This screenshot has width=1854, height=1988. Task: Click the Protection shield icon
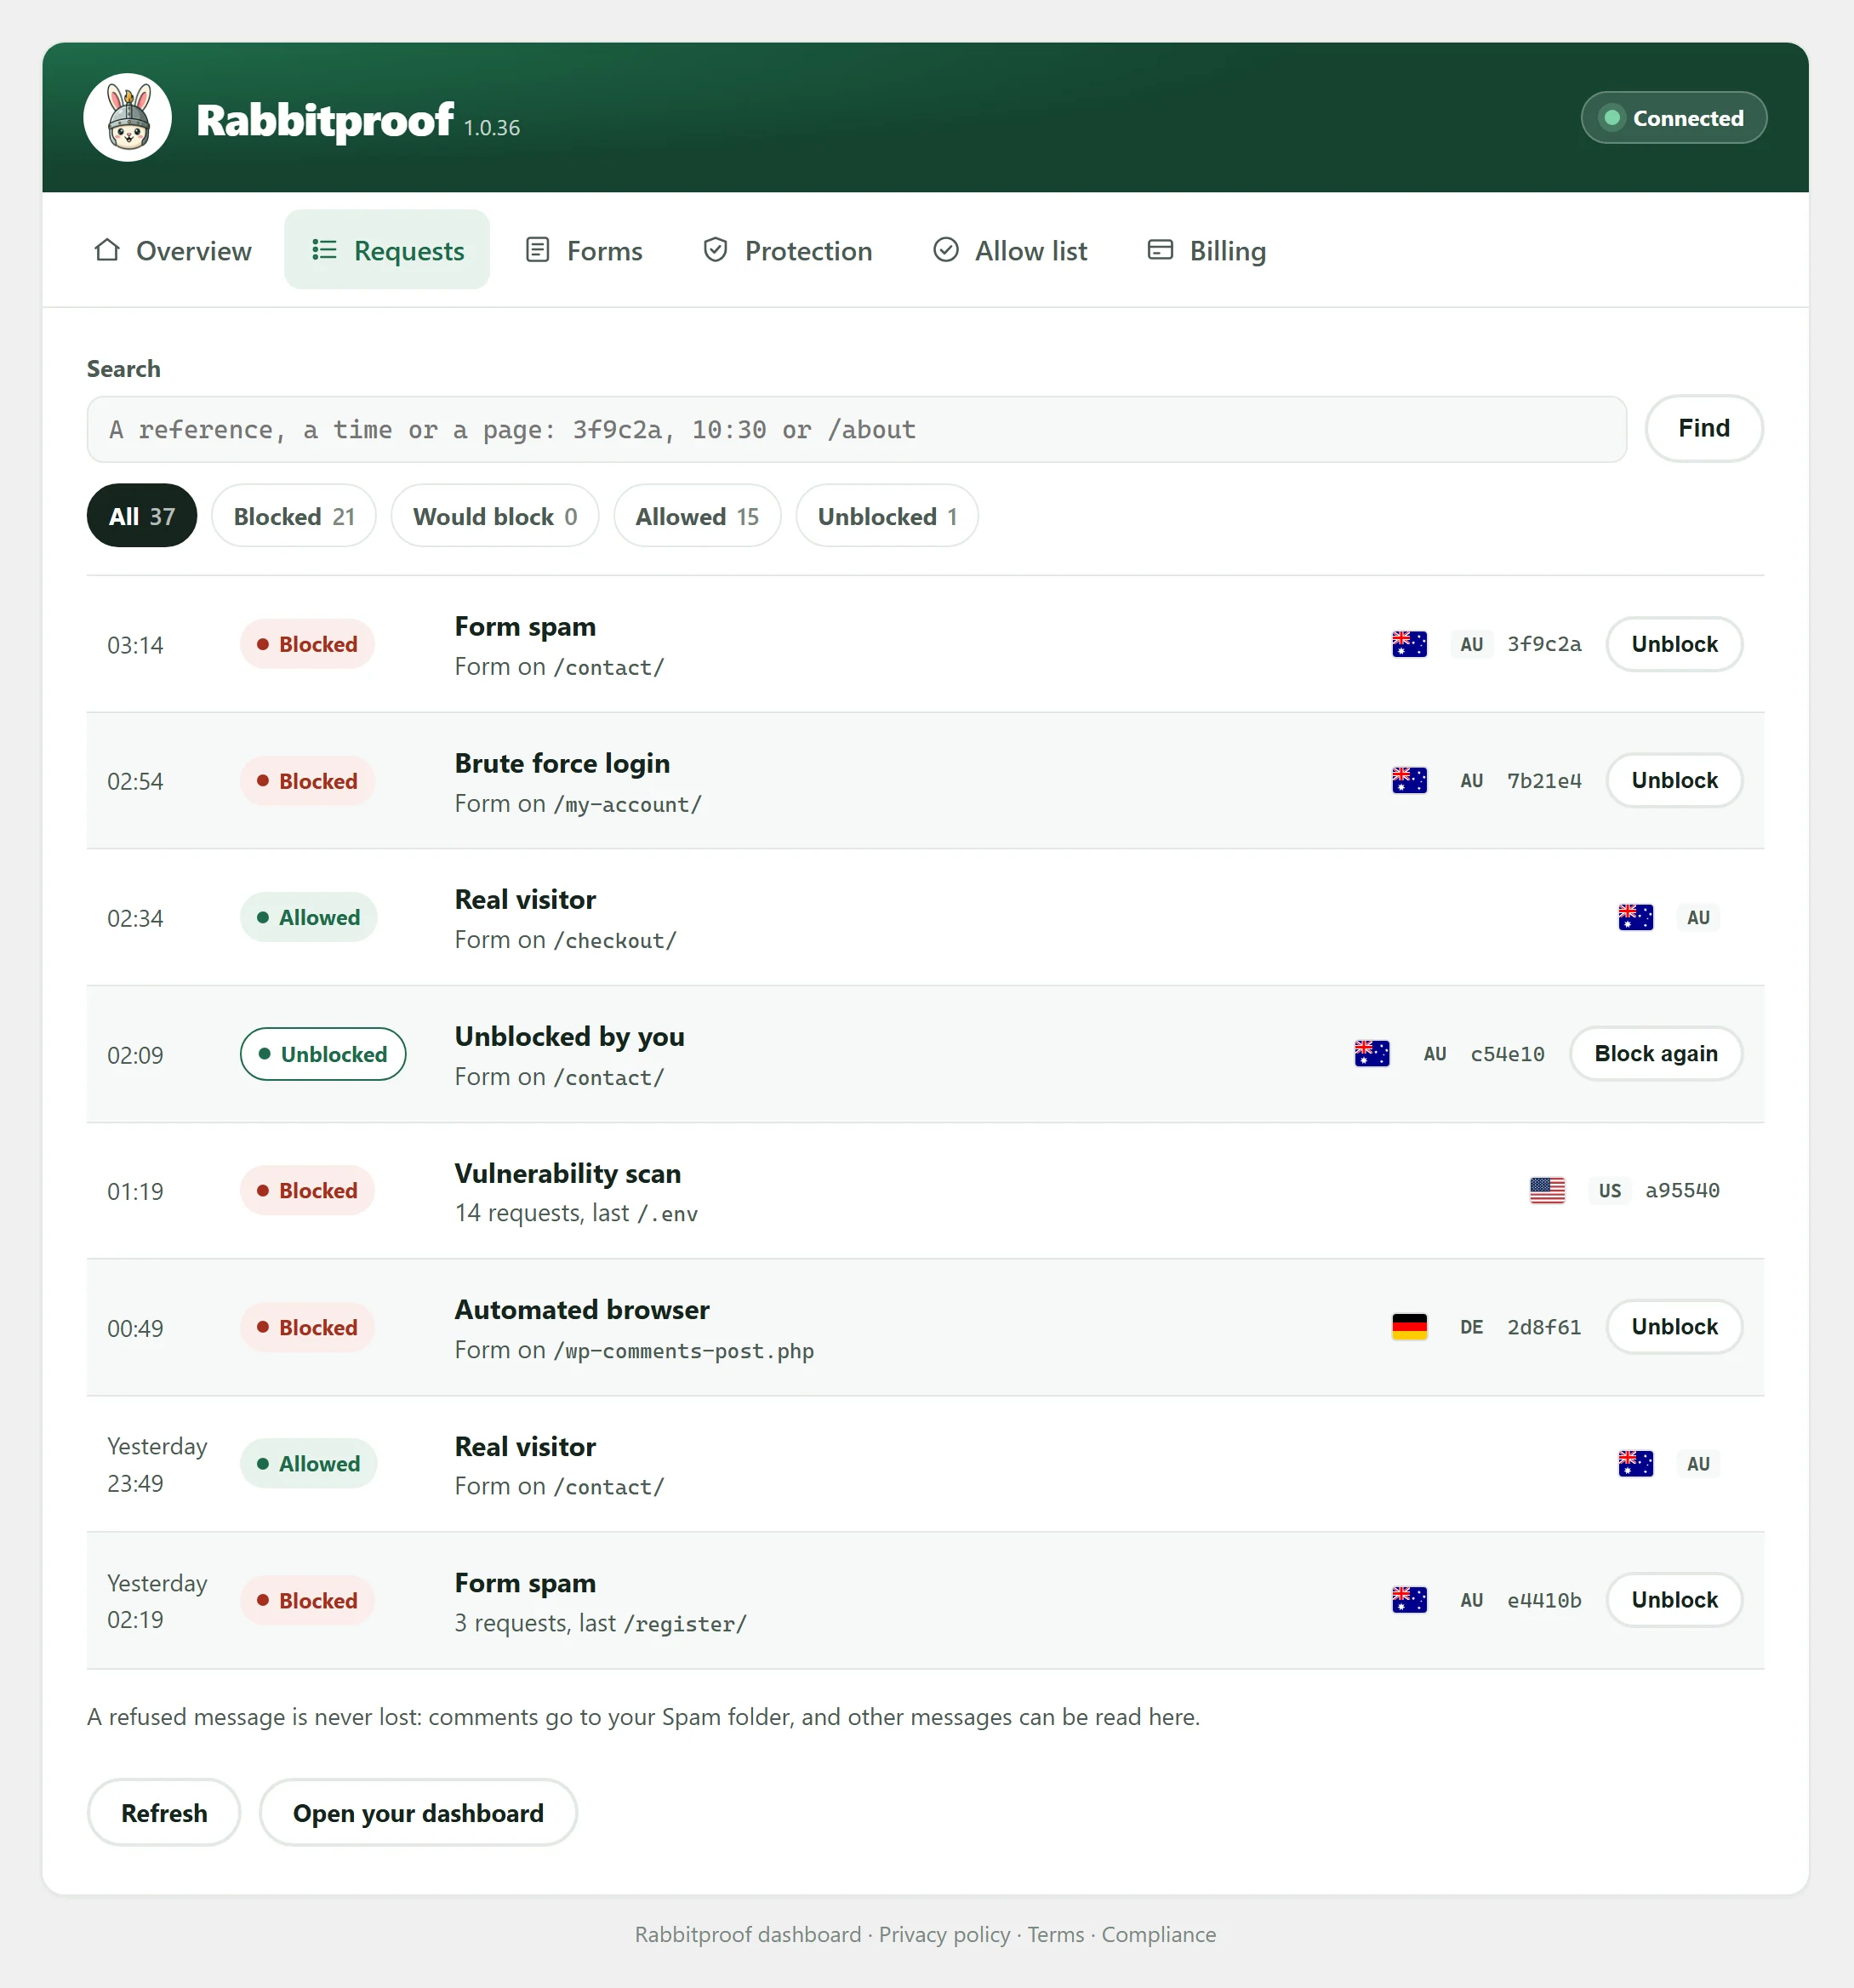715,250
